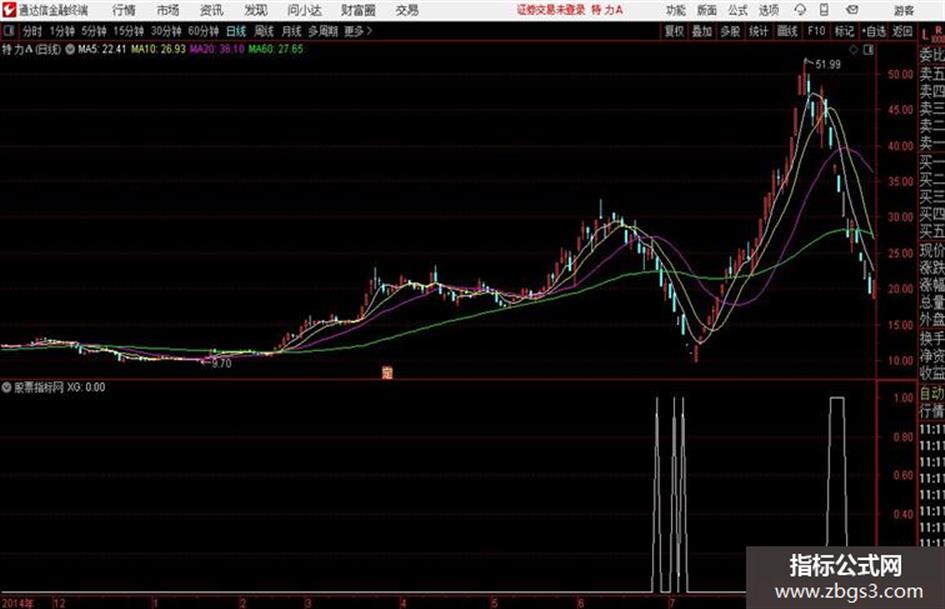Click the 通达信 app logo icon
Viewport: 945px width, 609px height.
pyautogui.click(x=9, y=10)
